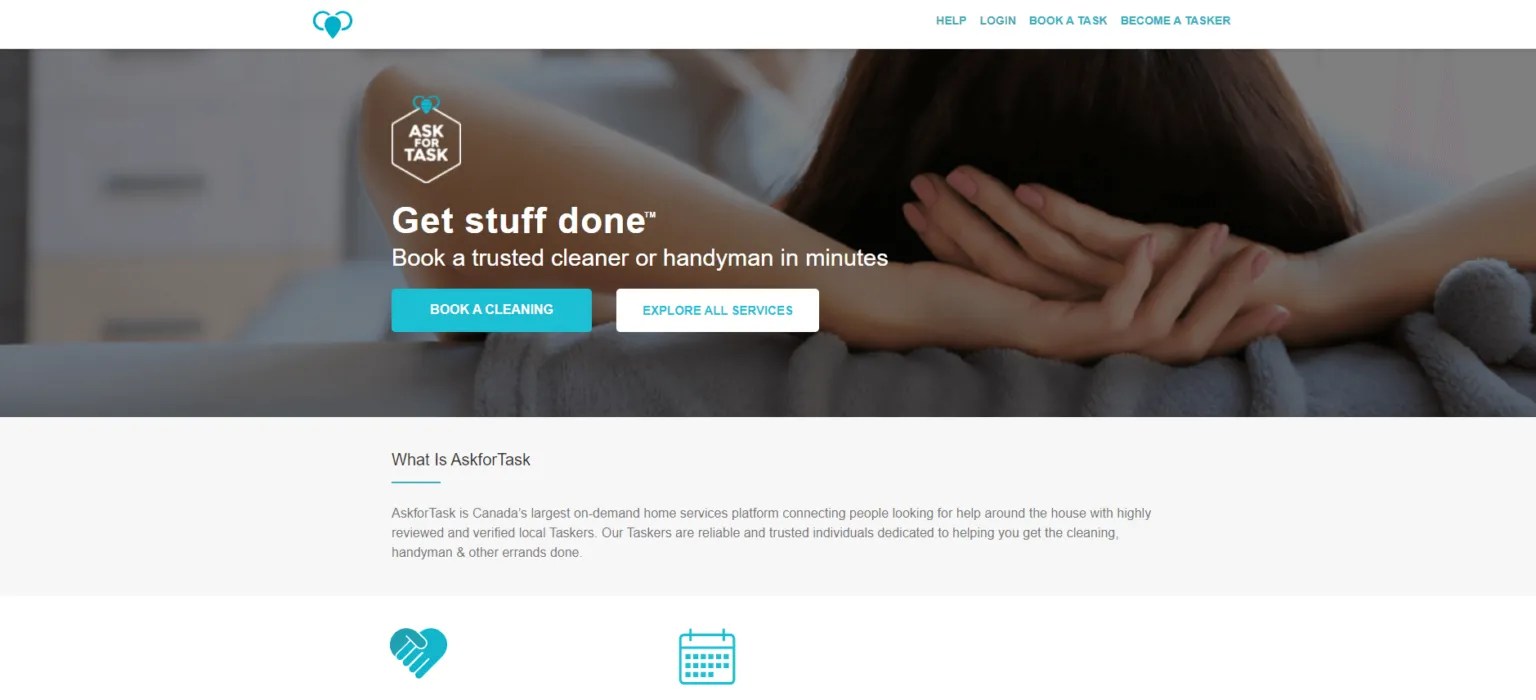Click the Book a trusted cleaner subheading

(639, 258)
